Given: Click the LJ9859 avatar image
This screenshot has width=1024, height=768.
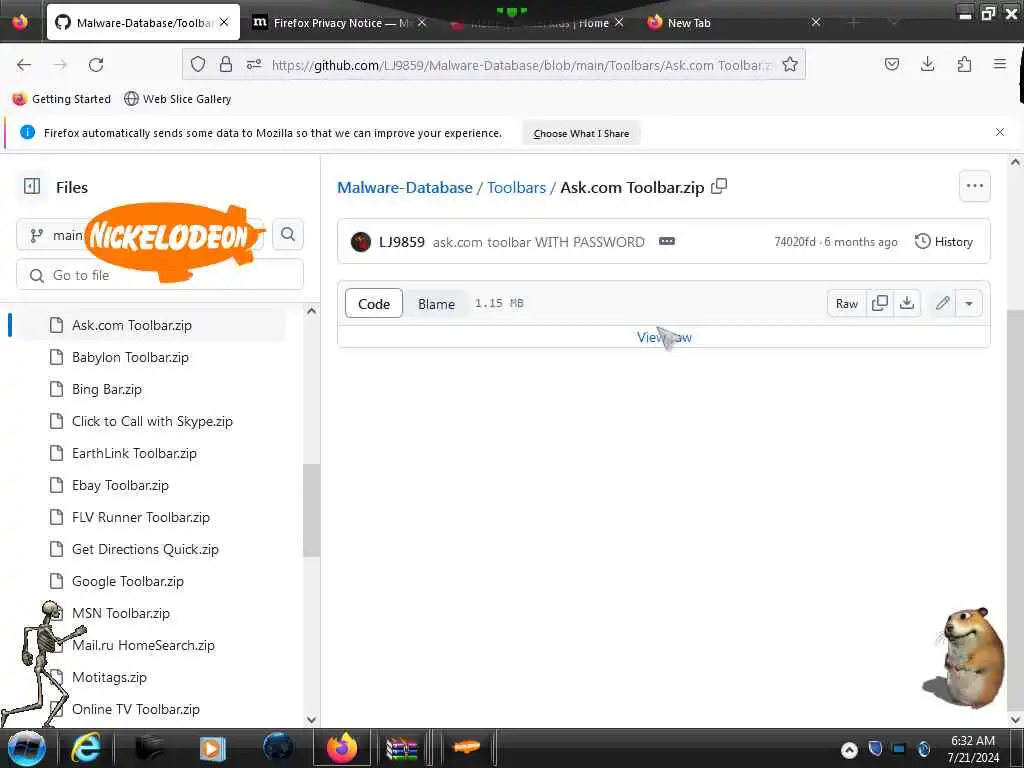Looking at the screenshot, I should click(361, 242).
